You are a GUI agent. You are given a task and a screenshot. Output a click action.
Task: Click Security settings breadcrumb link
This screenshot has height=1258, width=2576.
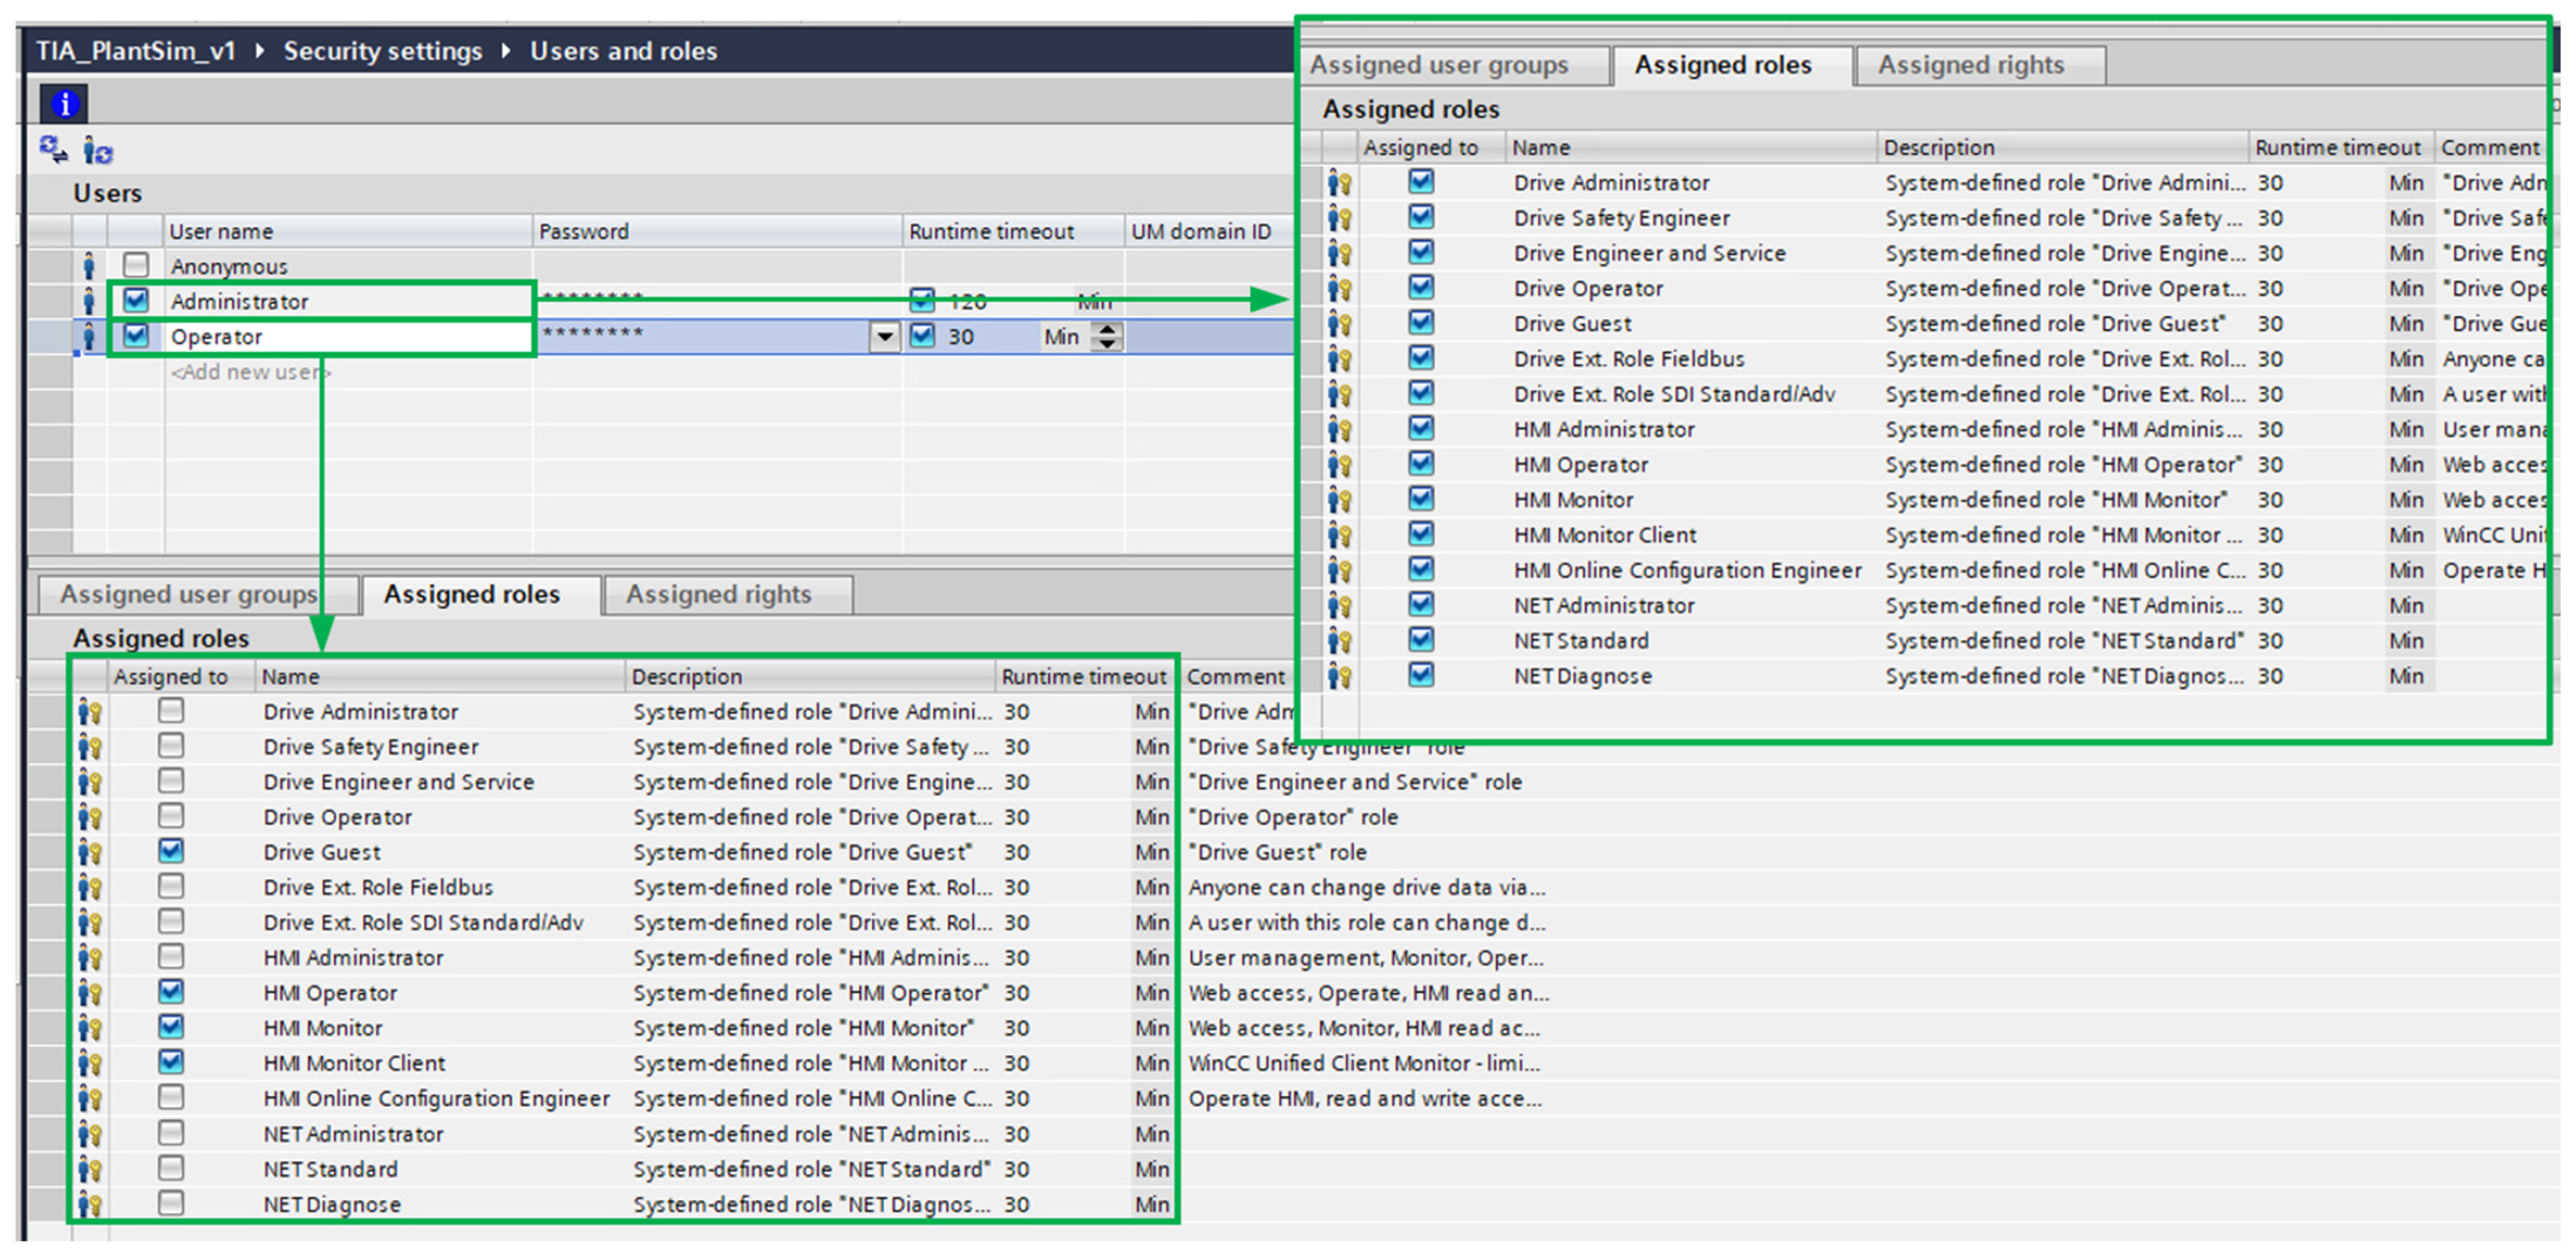(382, 51)
